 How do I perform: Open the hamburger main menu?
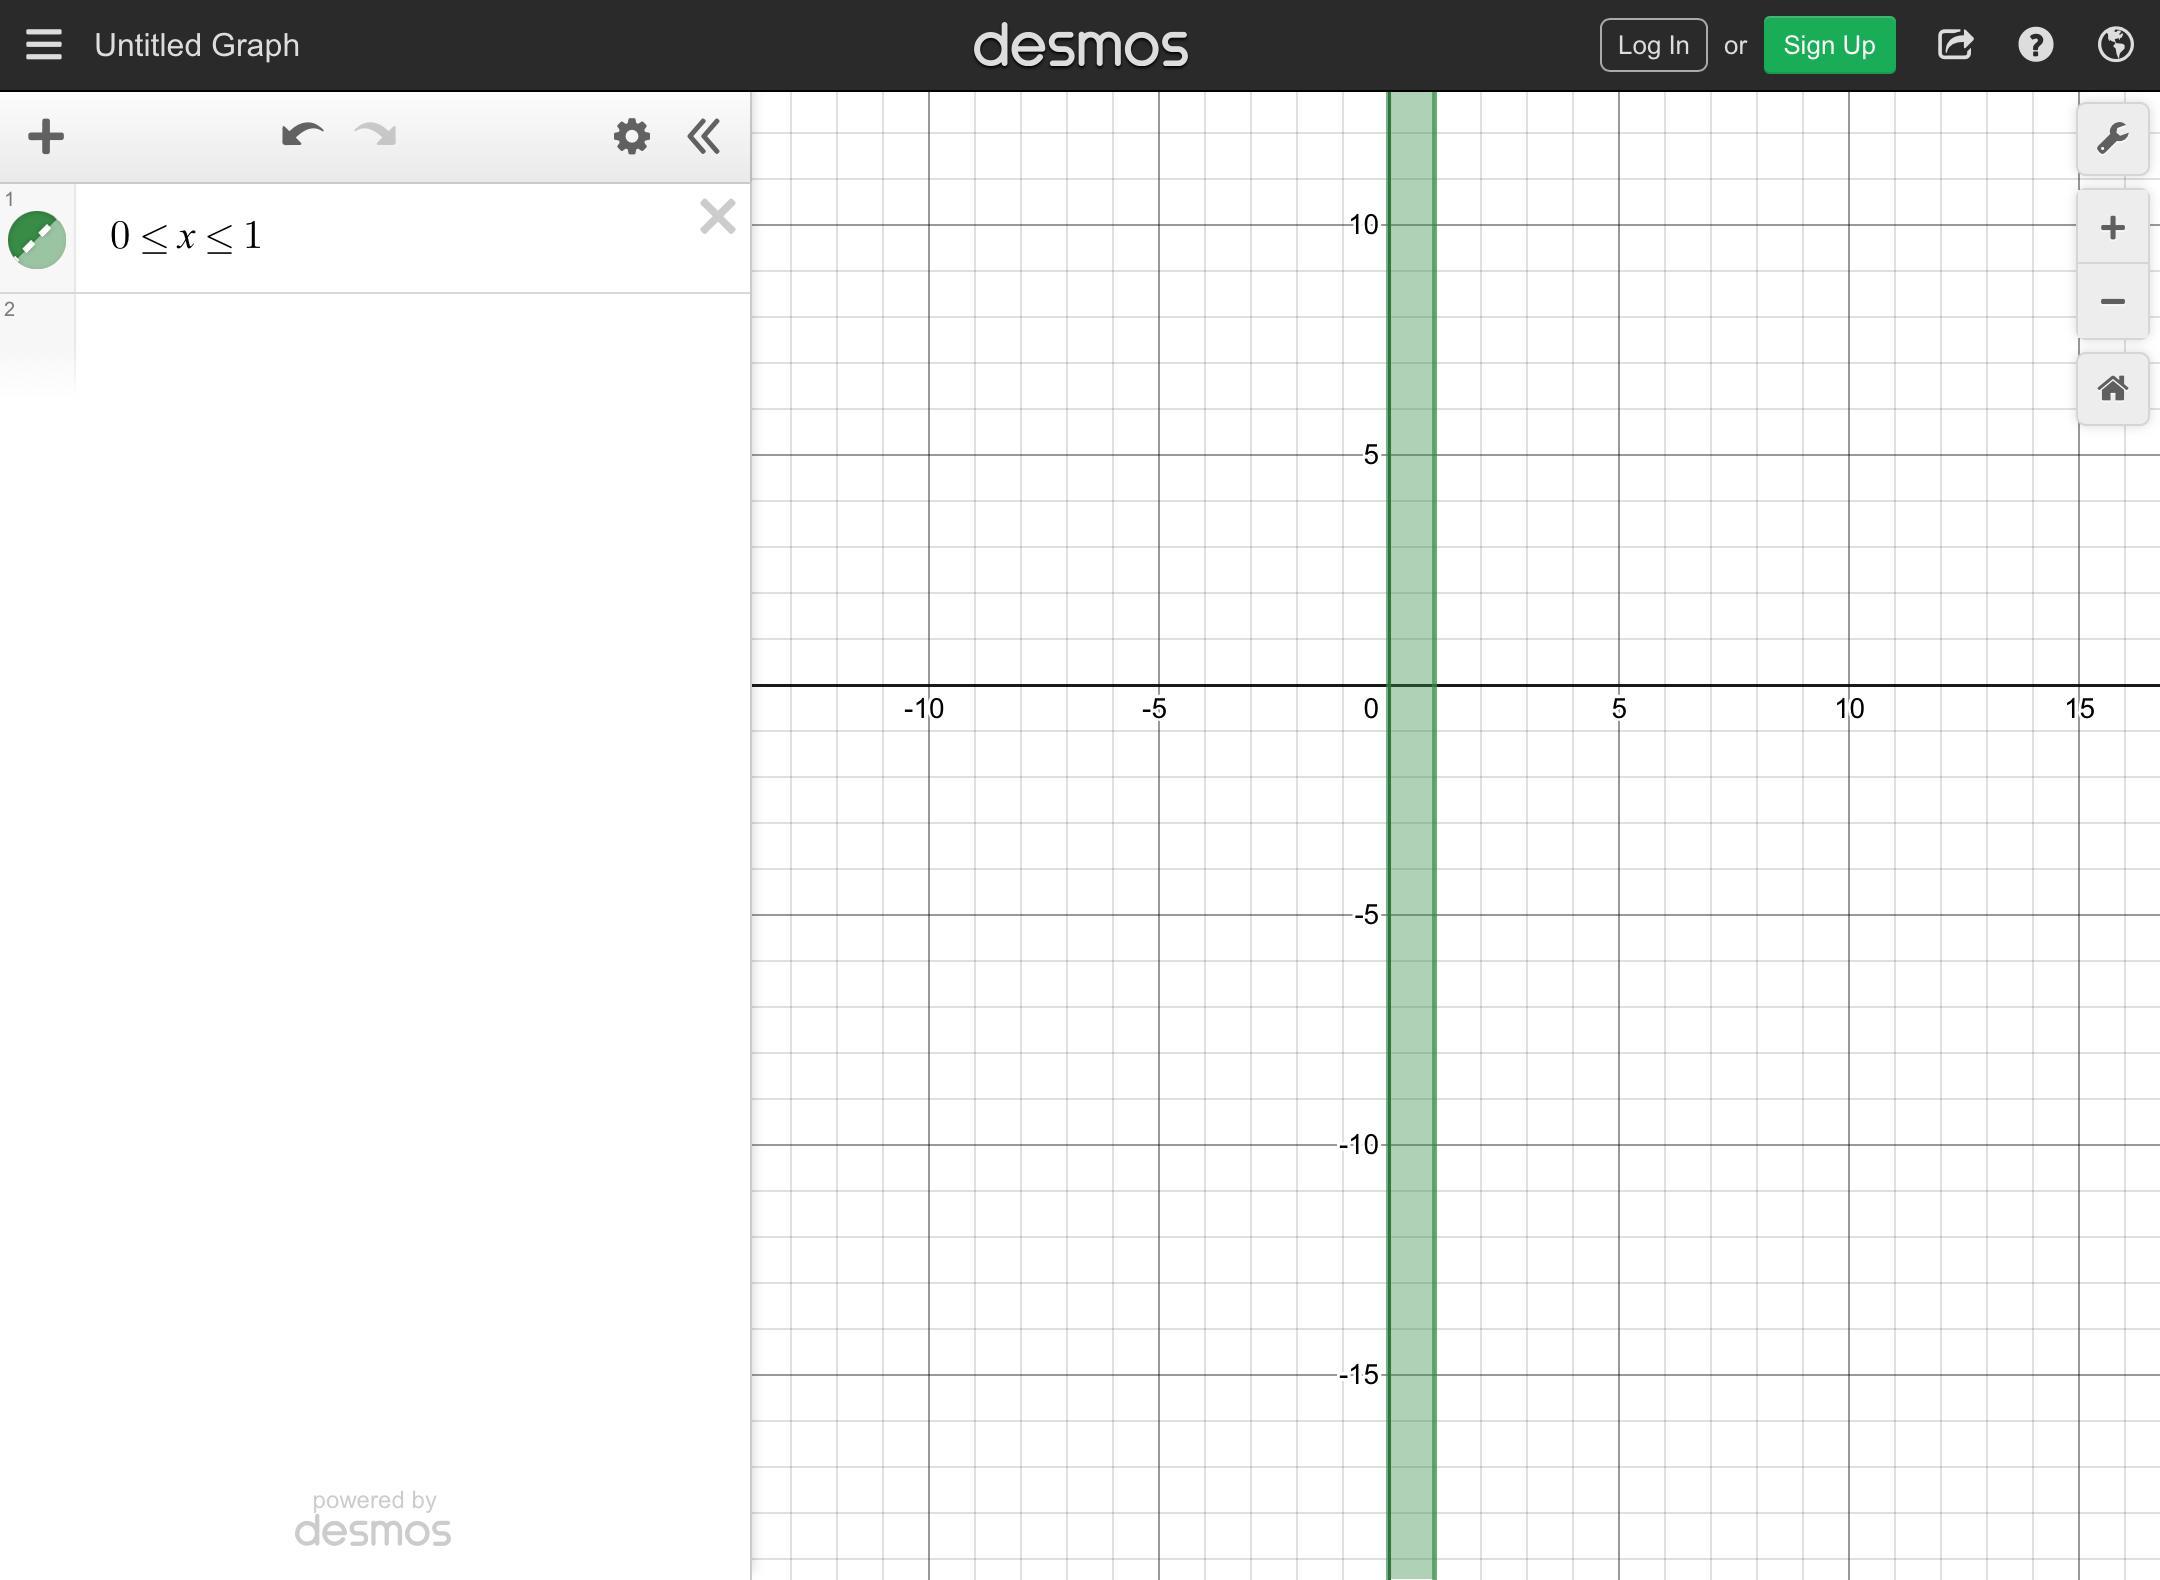44,45
